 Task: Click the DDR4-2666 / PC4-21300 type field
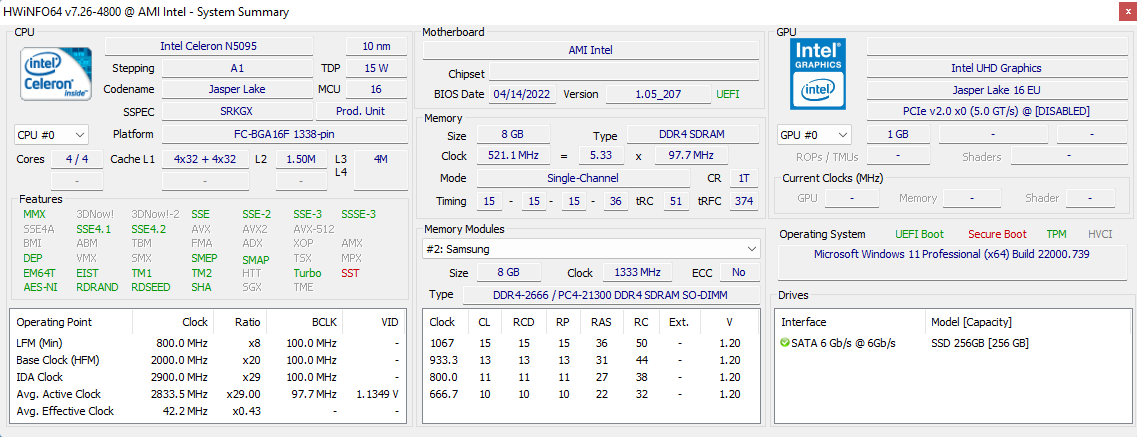[611, 295]
